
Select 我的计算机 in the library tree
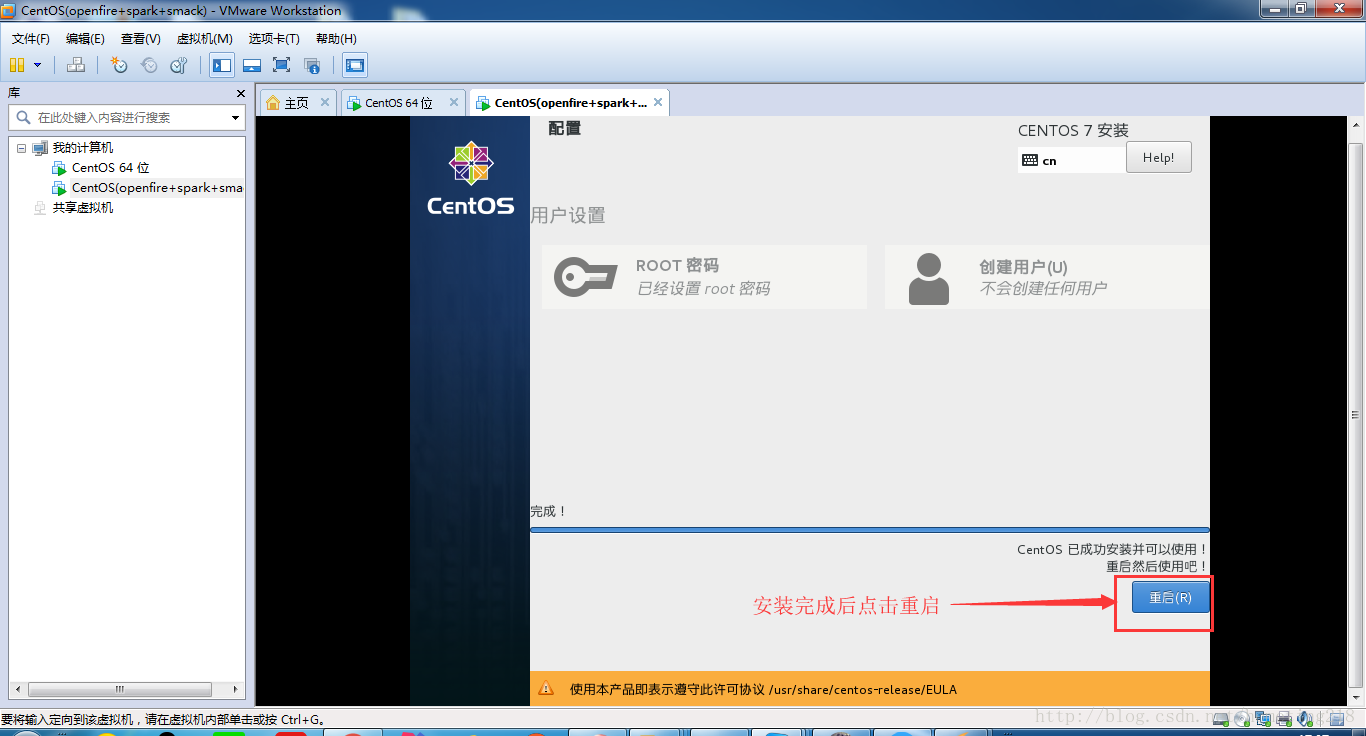coord(83,148)
